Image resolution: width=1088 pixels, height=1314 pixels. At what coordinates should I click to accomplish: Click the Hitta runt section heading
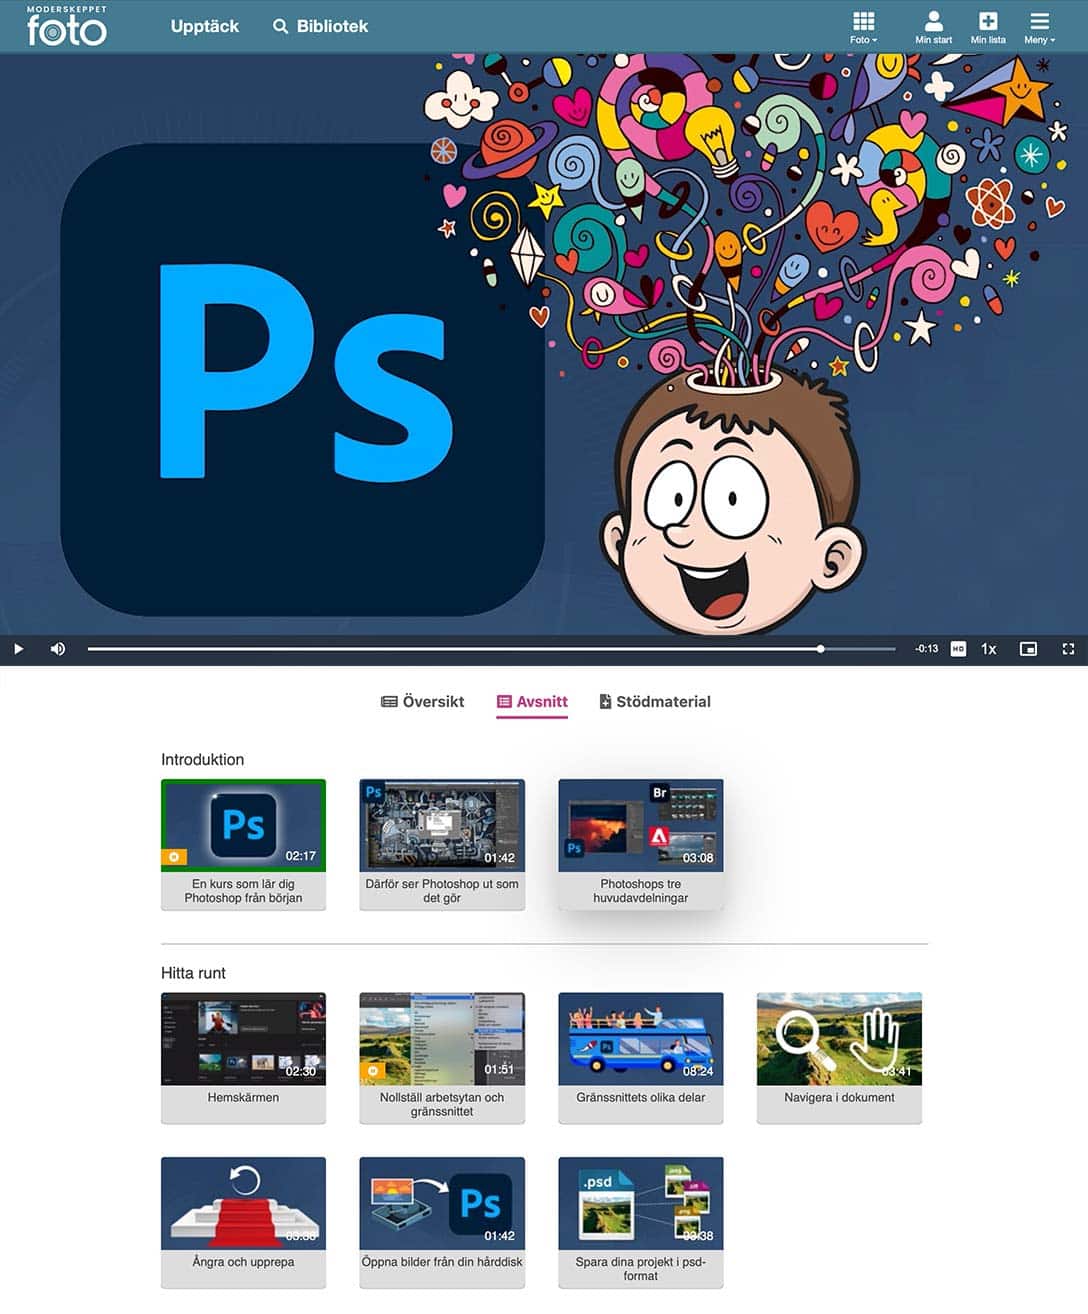[193, 973]
